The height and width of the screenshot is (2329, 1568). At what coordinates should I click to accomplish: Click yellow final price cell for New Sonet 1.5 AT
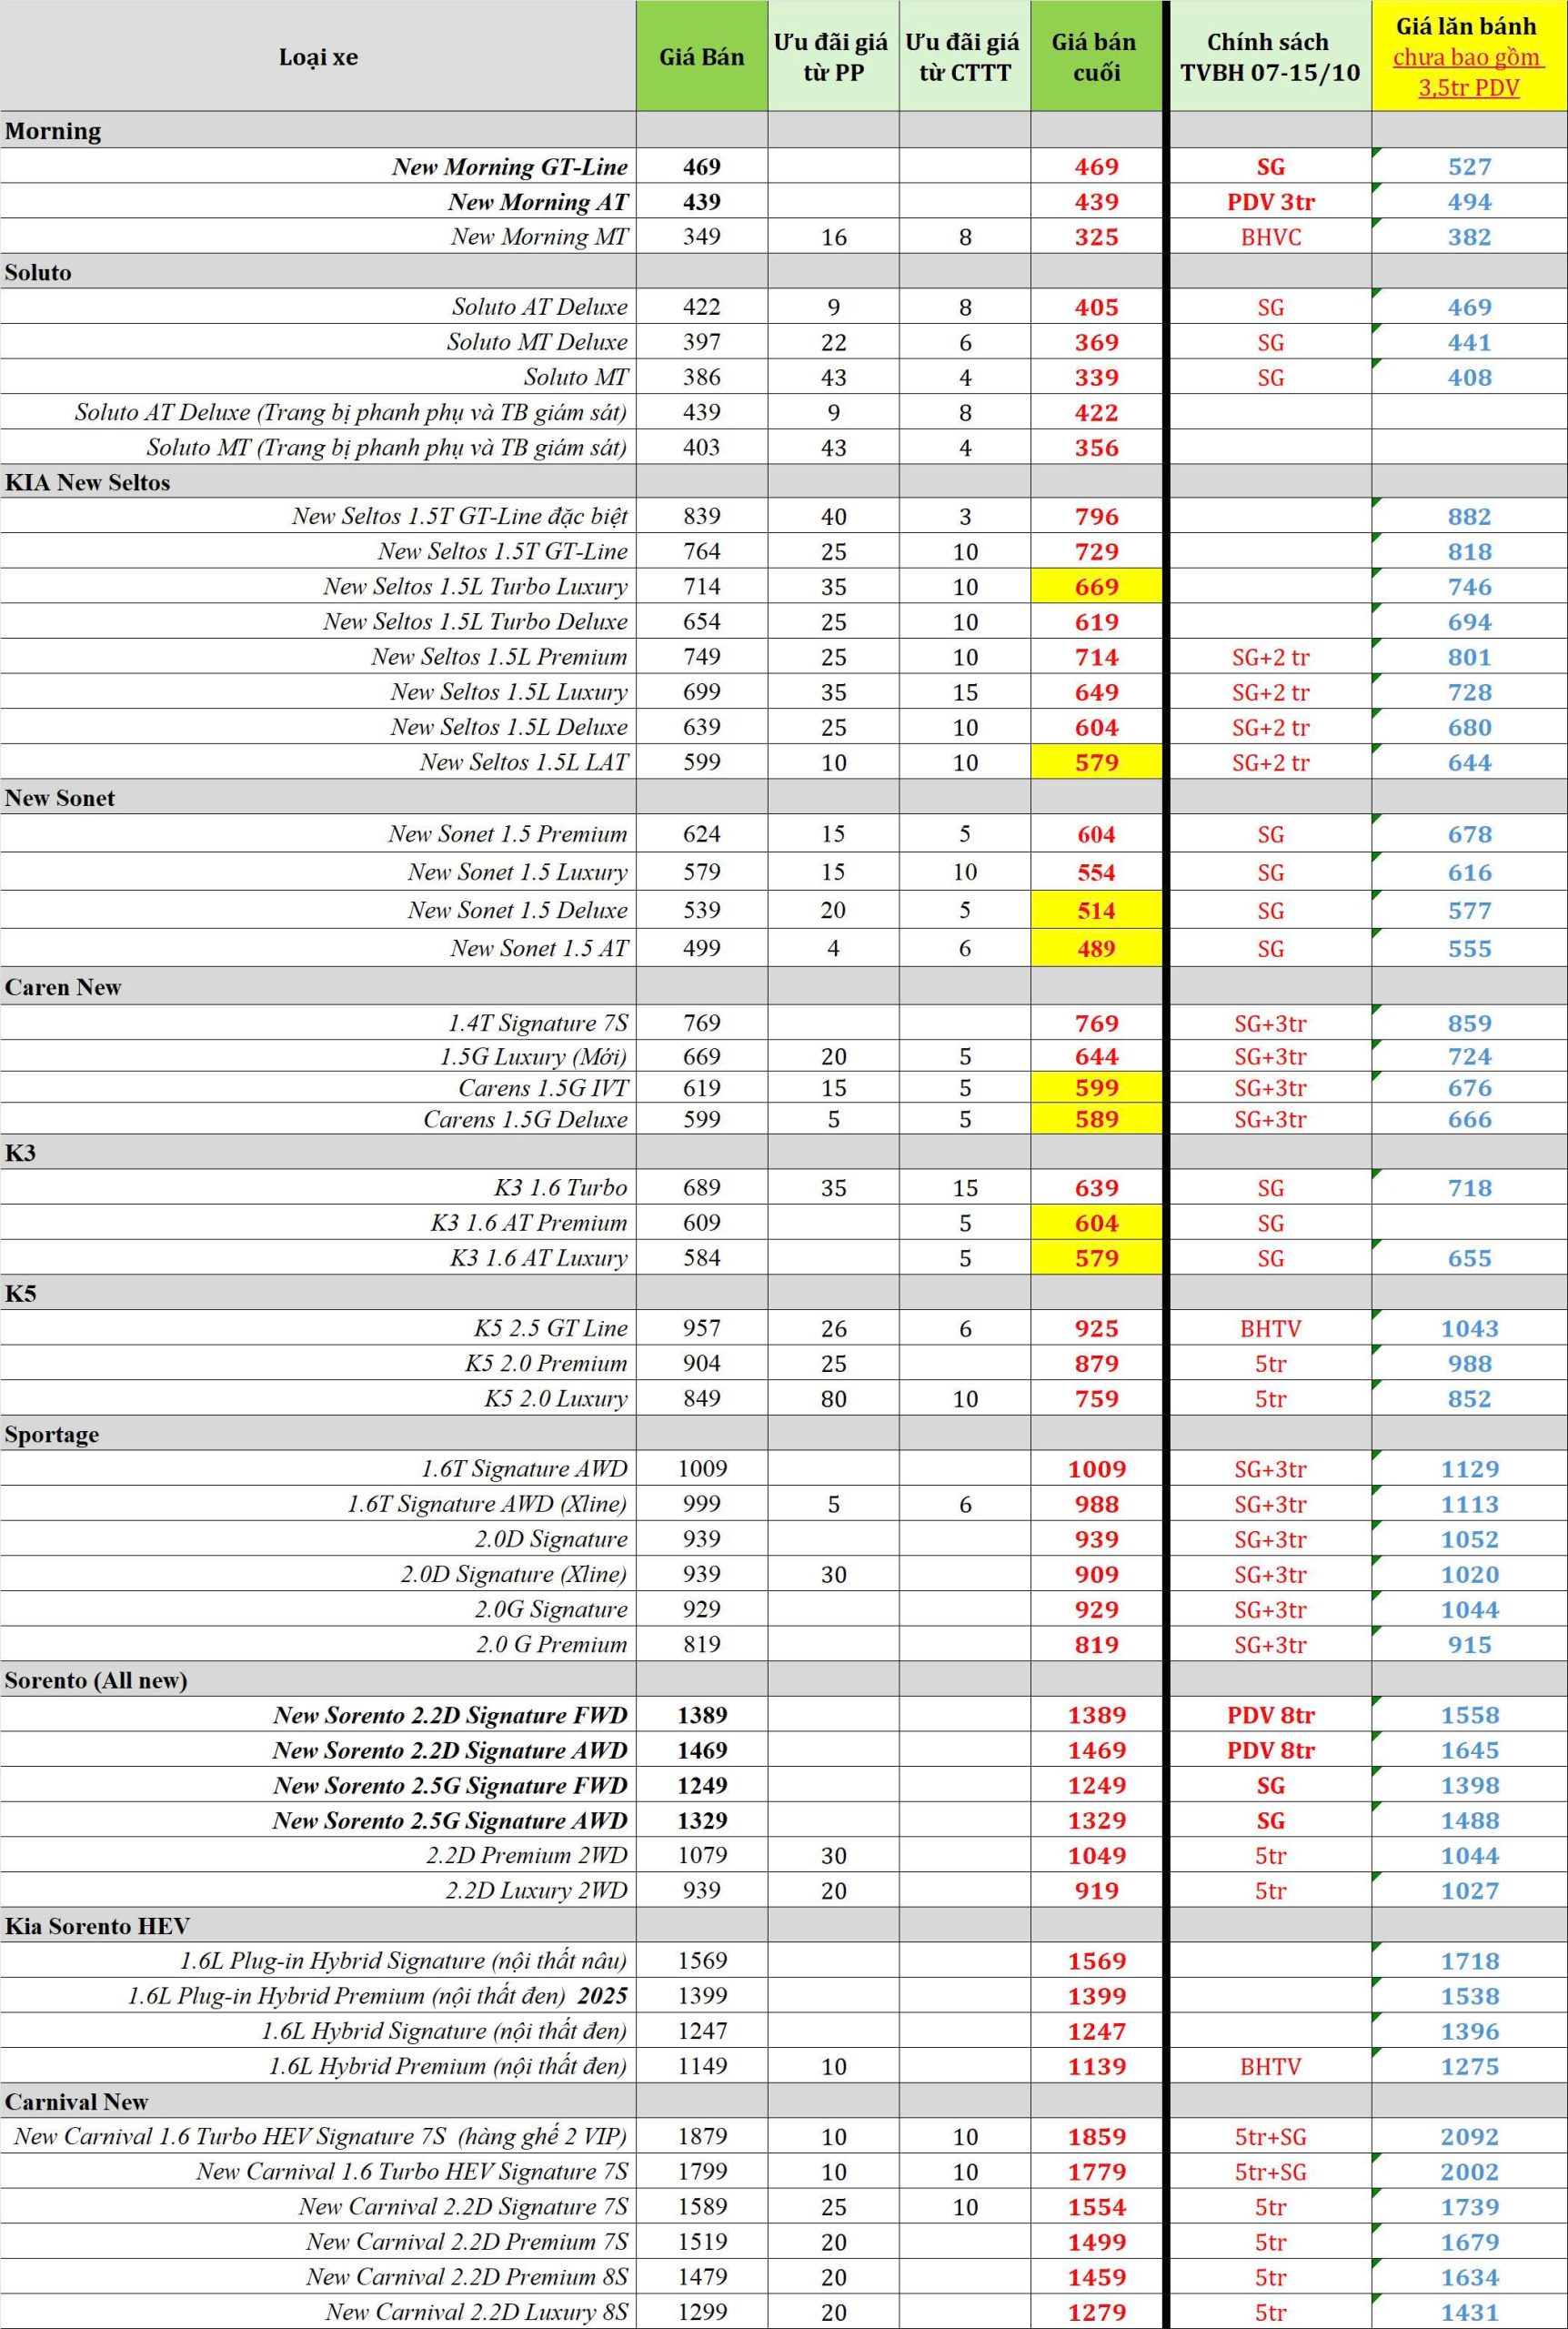pyautogui.click(x=1096, y=948)
